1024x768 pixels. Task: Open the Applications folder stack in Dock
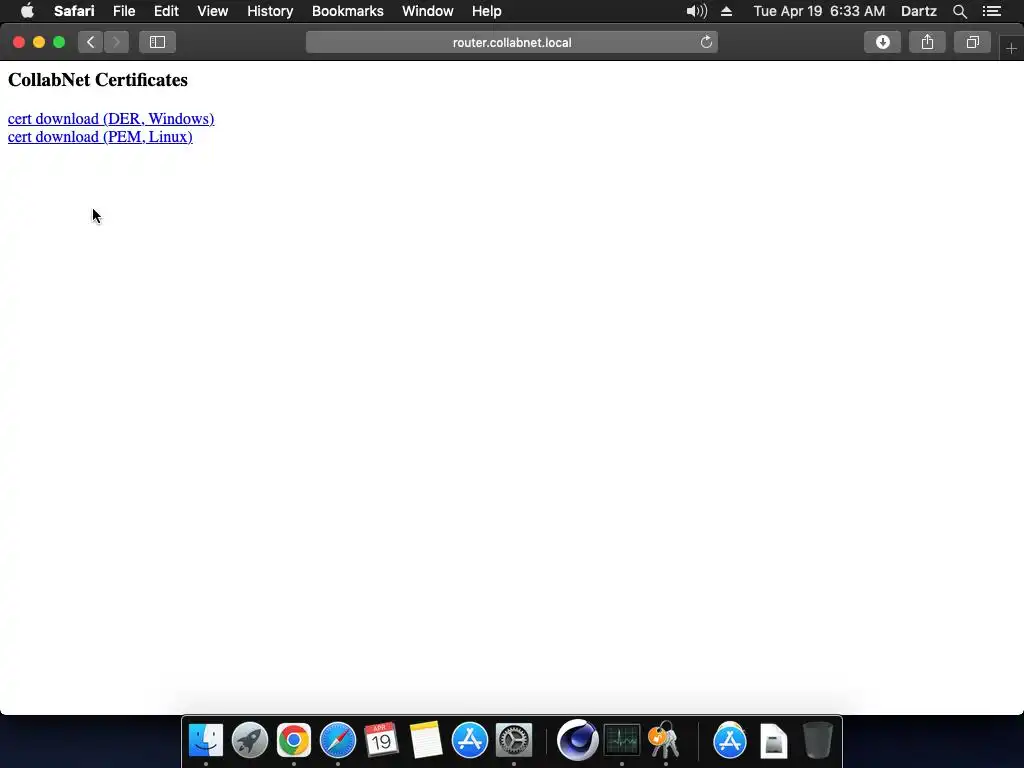[x=729, y=741]
